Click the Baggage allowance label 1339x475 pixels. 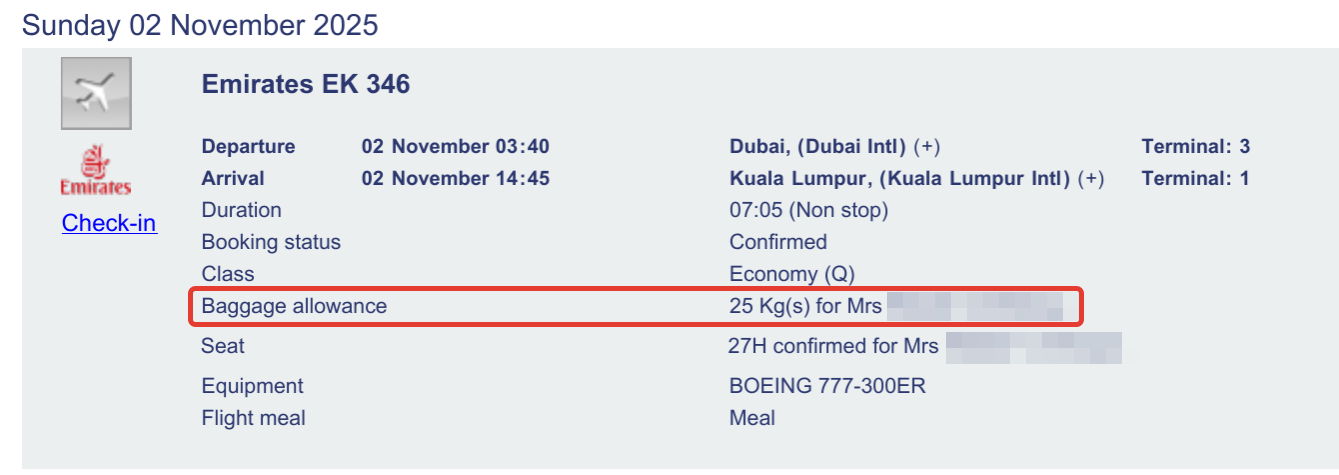pyautogui.click(x=294, y=306)
